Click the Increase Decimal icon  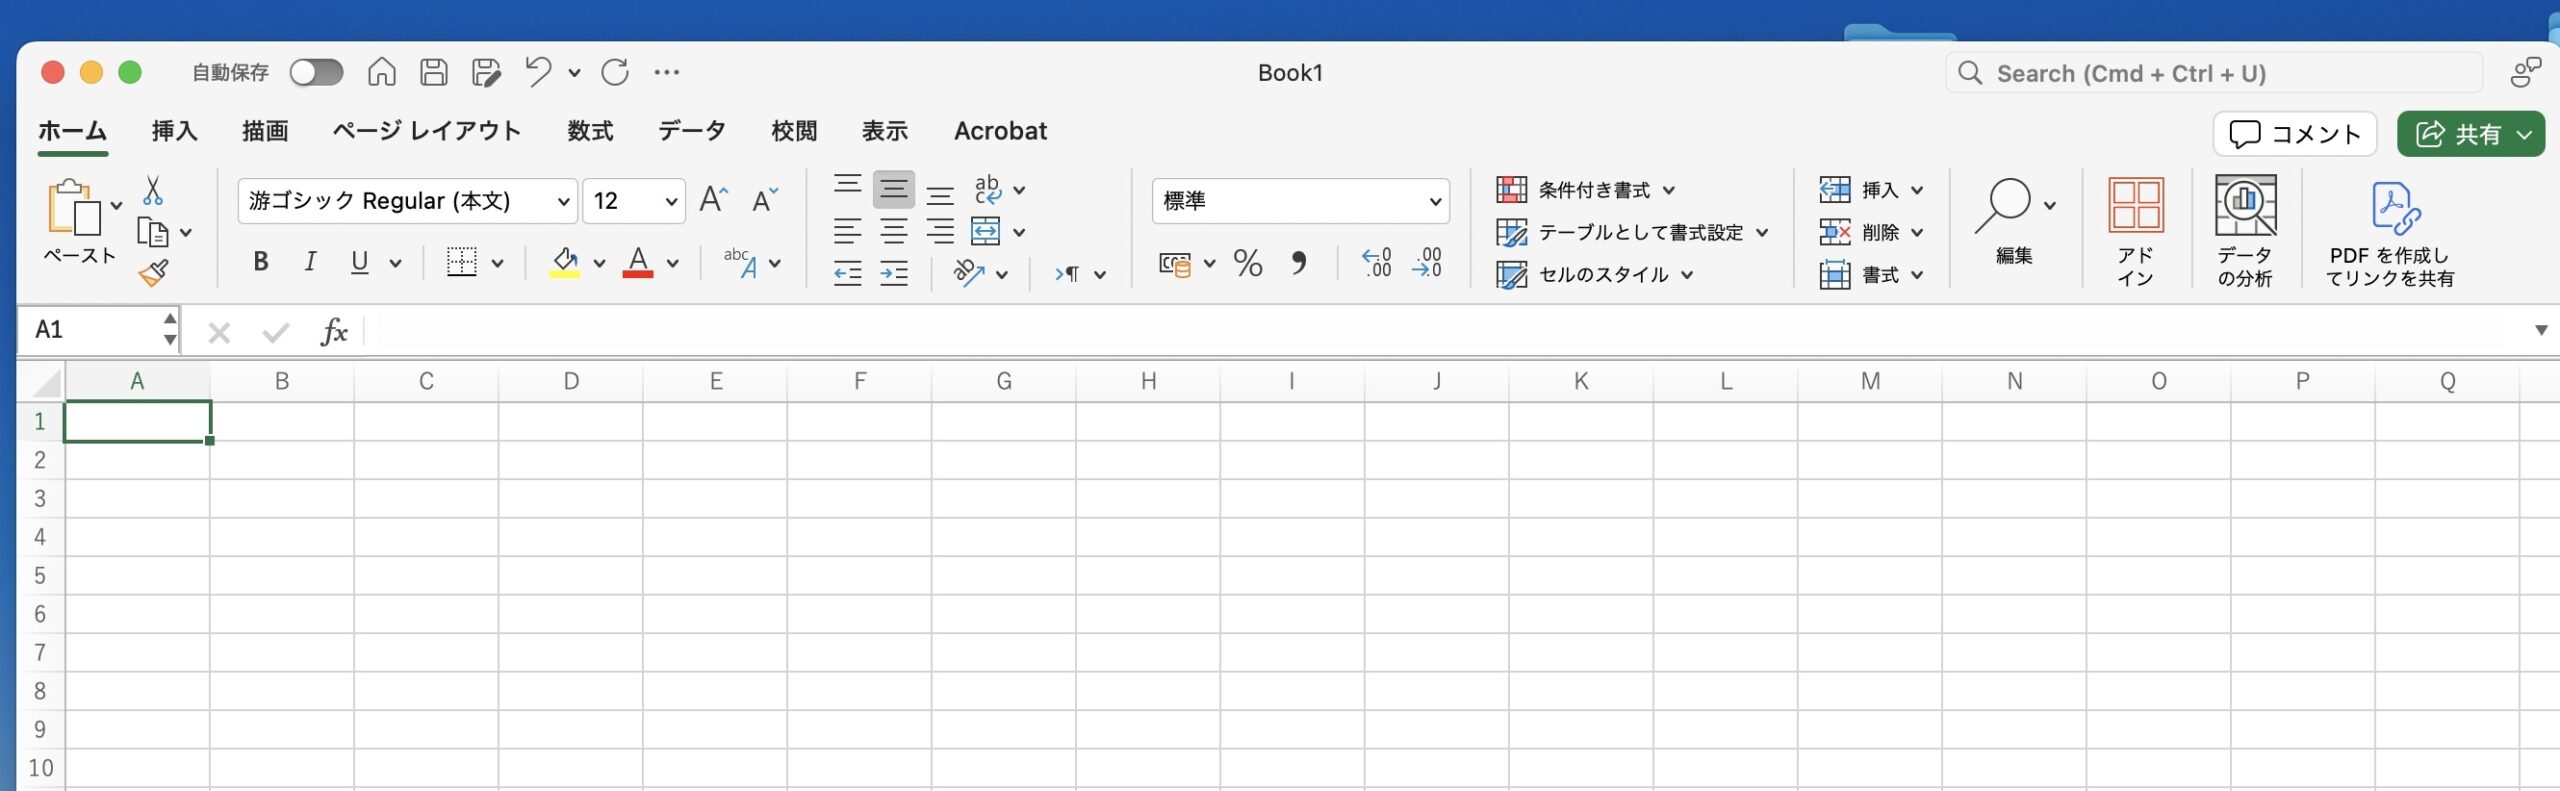click(x=1377, y=263)
